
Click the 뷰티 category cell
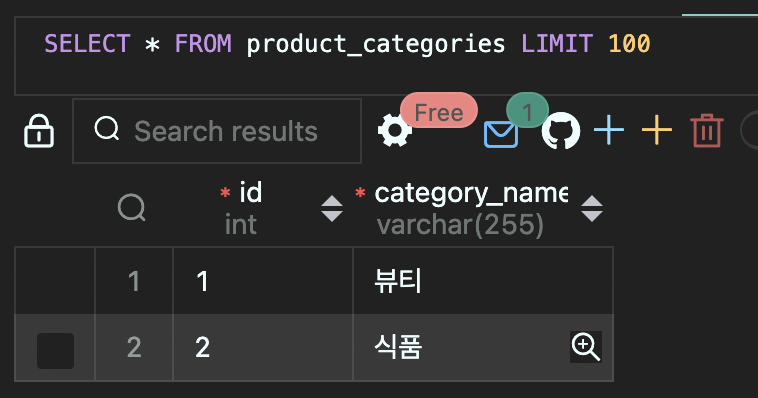483,281
